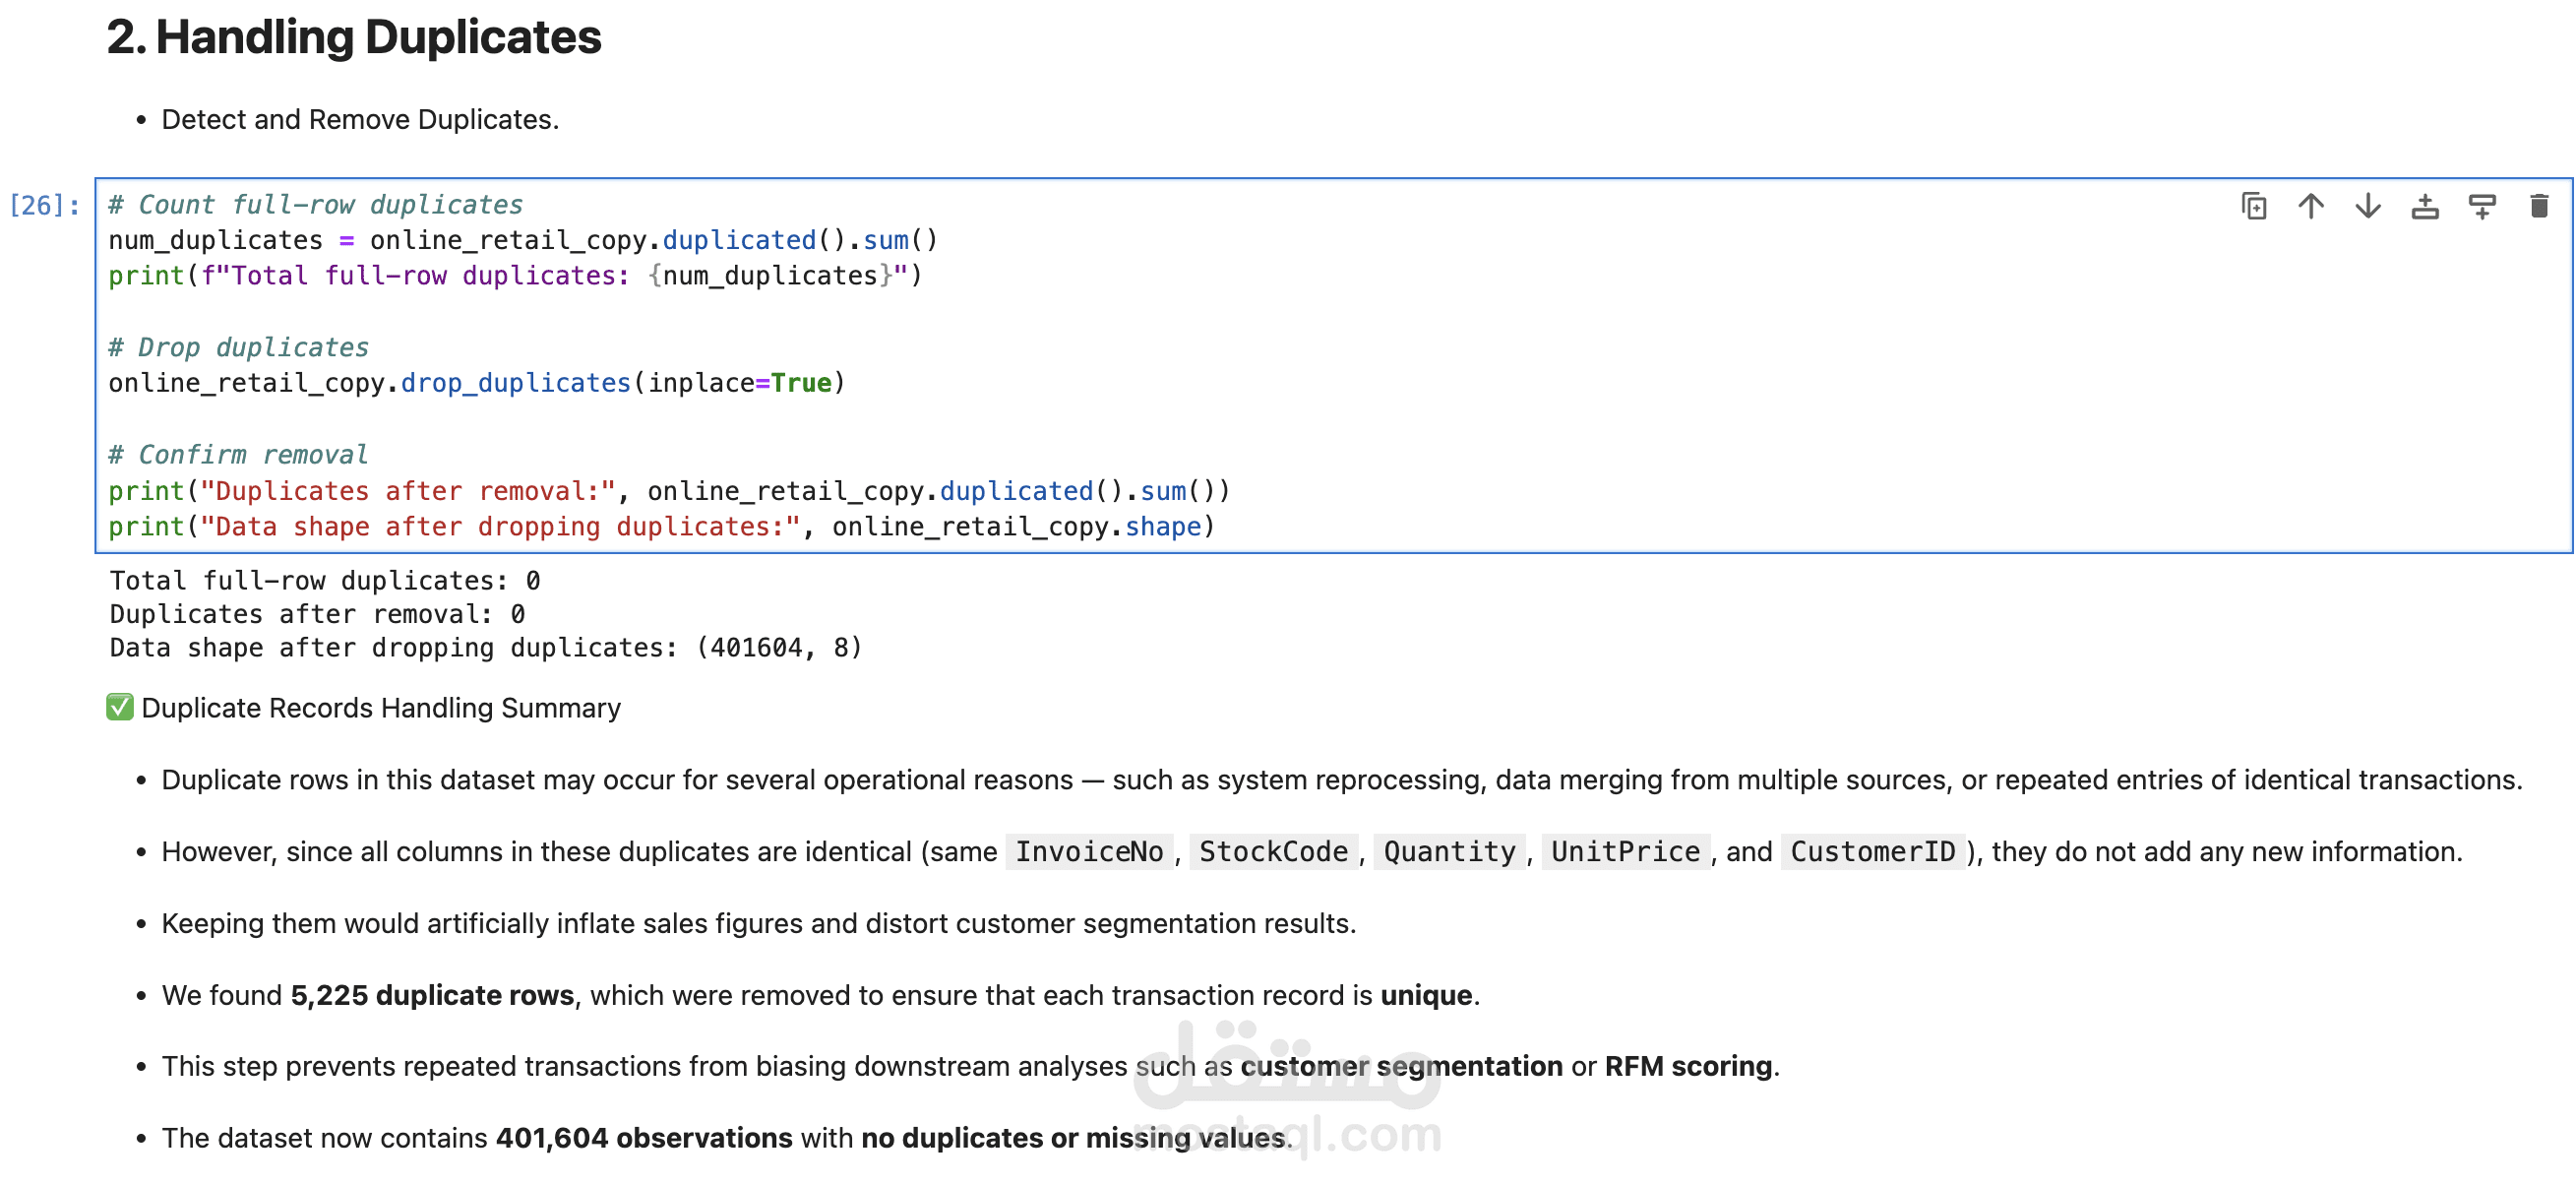The height and width of the screenshot is (1185, 2576).
Task: Click the 'Detect and Remove Duplicates' bullet
Action: pos(360,120)
